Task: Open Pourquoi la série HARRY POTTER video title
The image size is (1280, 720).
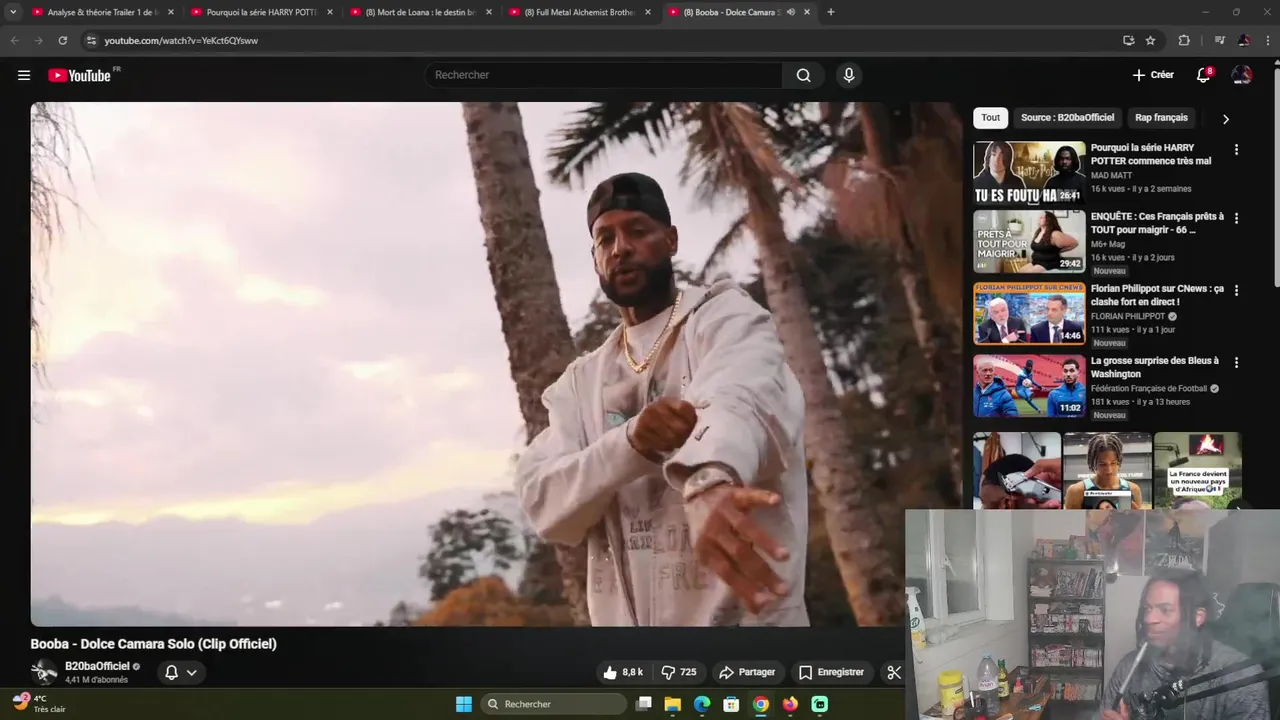Action: point(1150,154)
